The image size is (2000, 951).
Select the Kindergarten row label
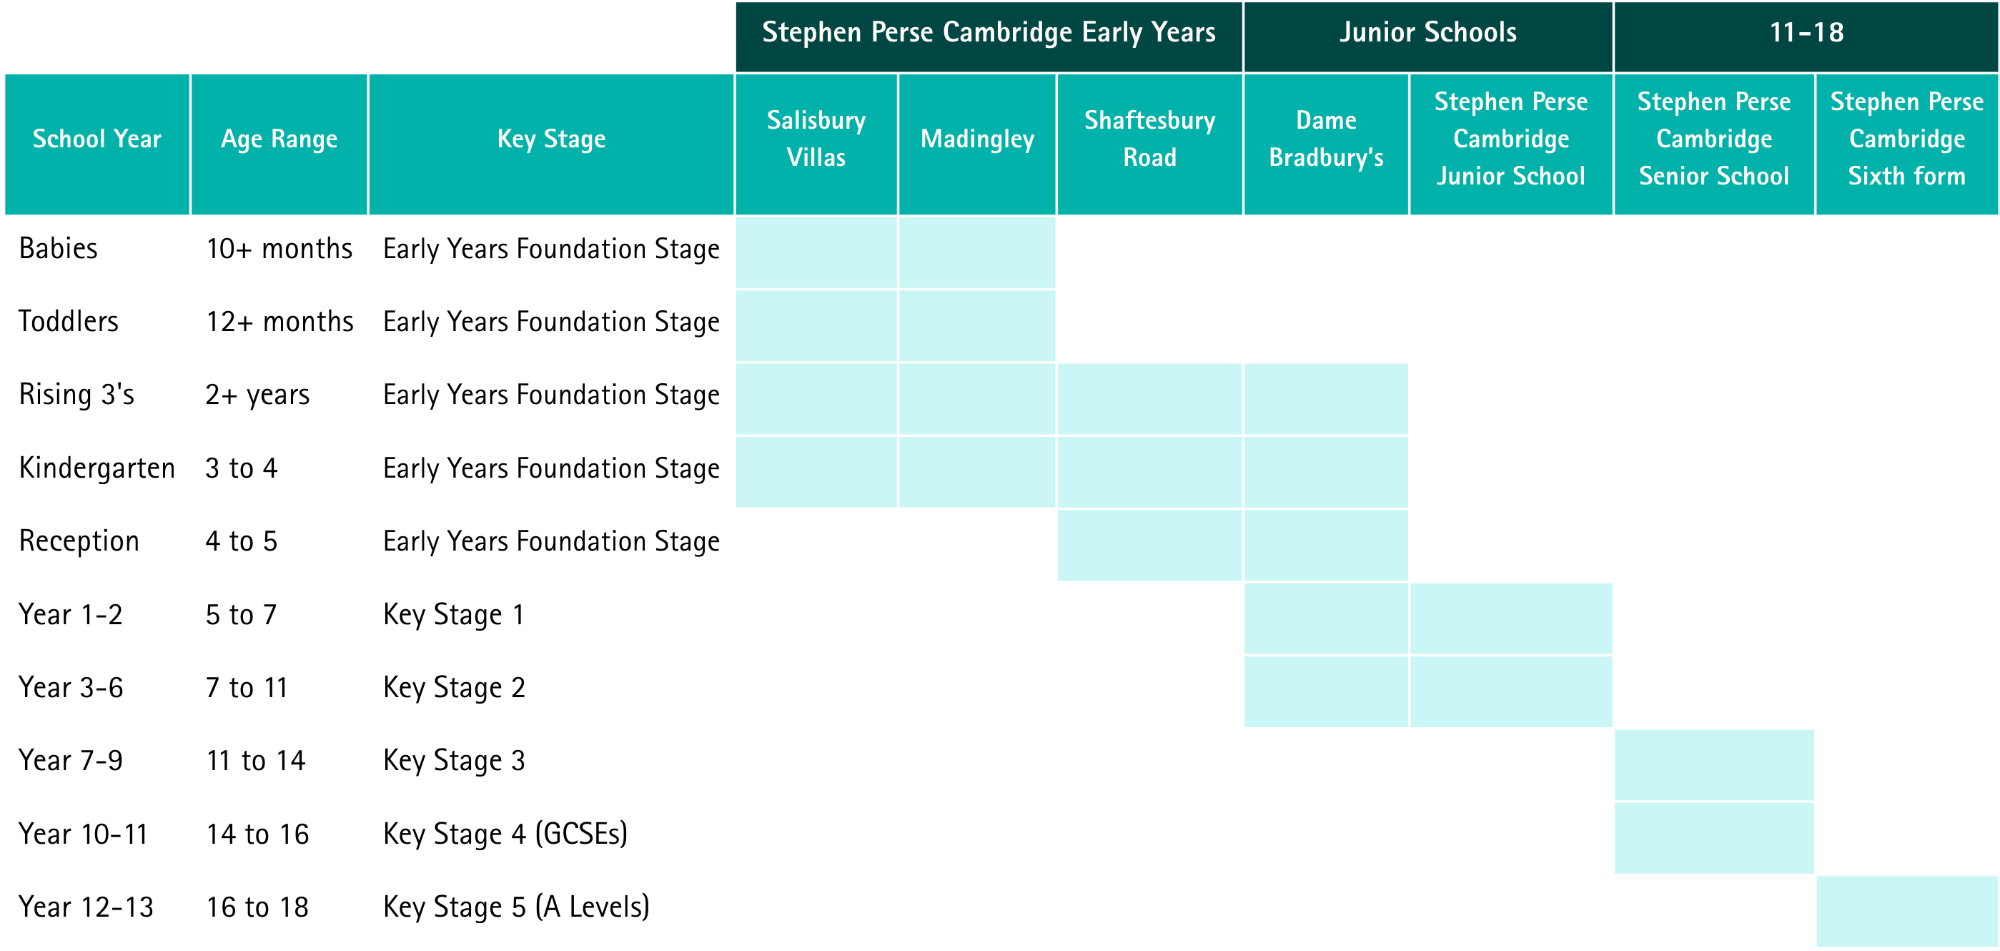(x=97, y=468)
